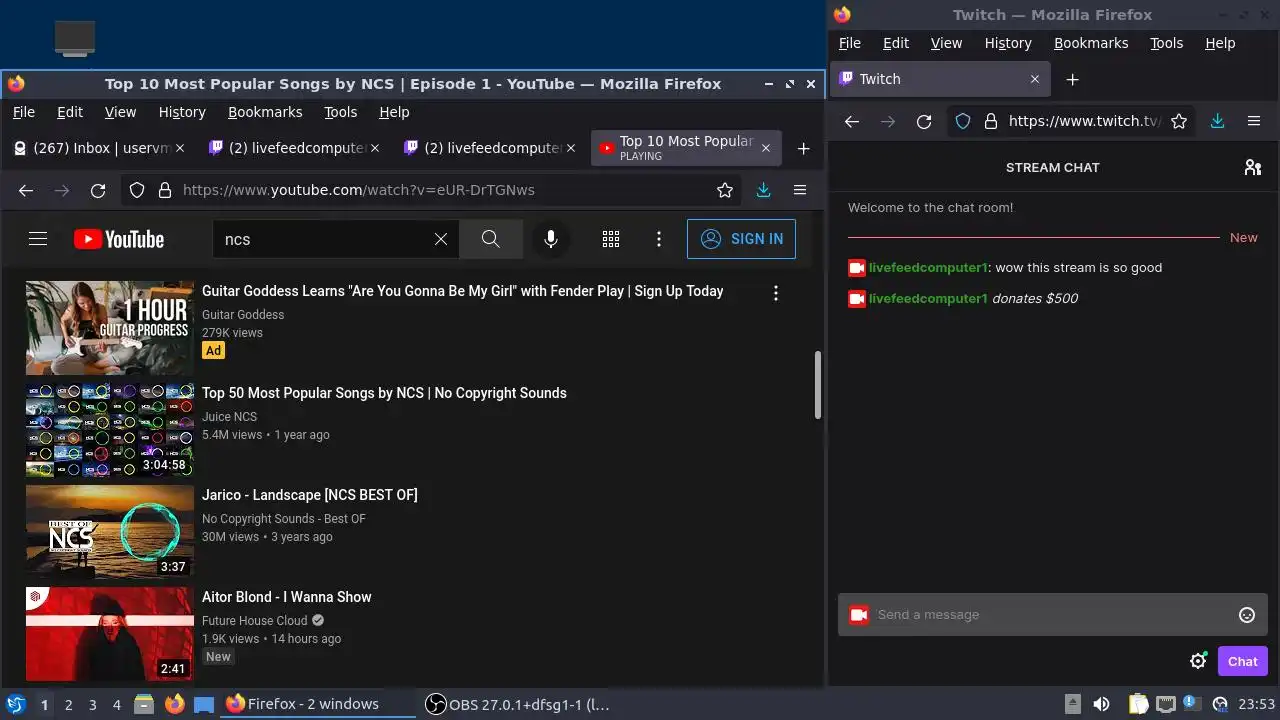Click tracking protection shield in YouTube window
This screenshot has width=1280, height=720.
pyautogui.click(x=137, y=190)
